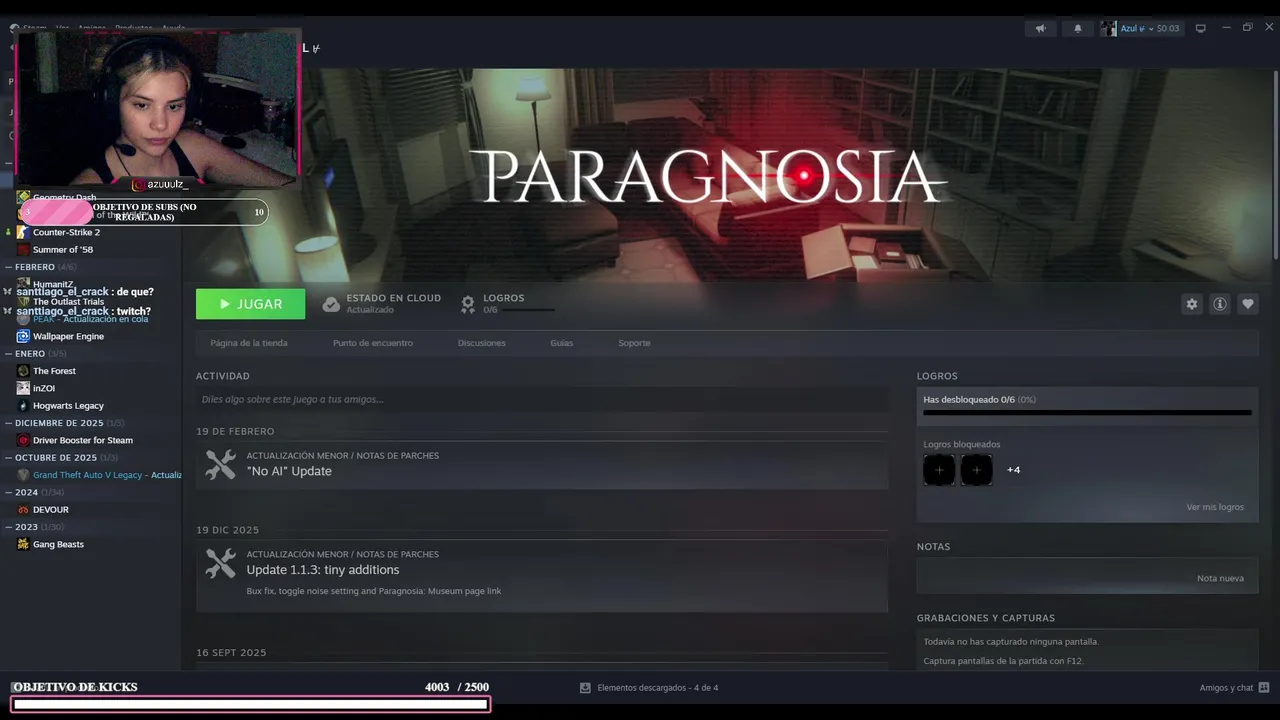Open the Página de la tienda tab

249,343
